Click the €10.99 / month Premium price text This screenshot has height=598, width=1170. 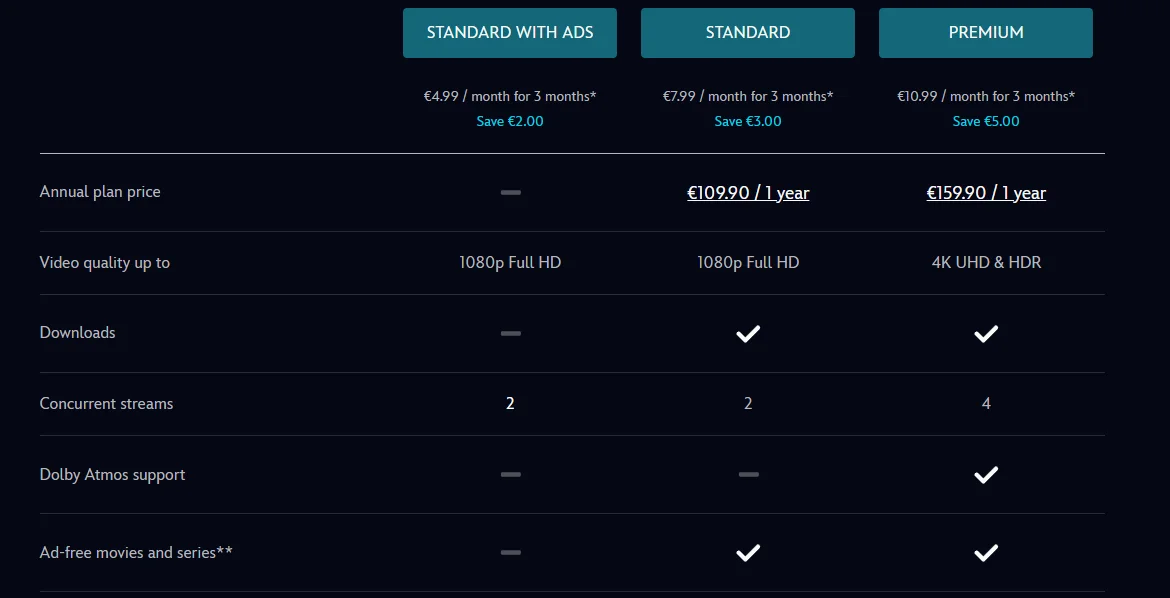click(x=986, y=96)
